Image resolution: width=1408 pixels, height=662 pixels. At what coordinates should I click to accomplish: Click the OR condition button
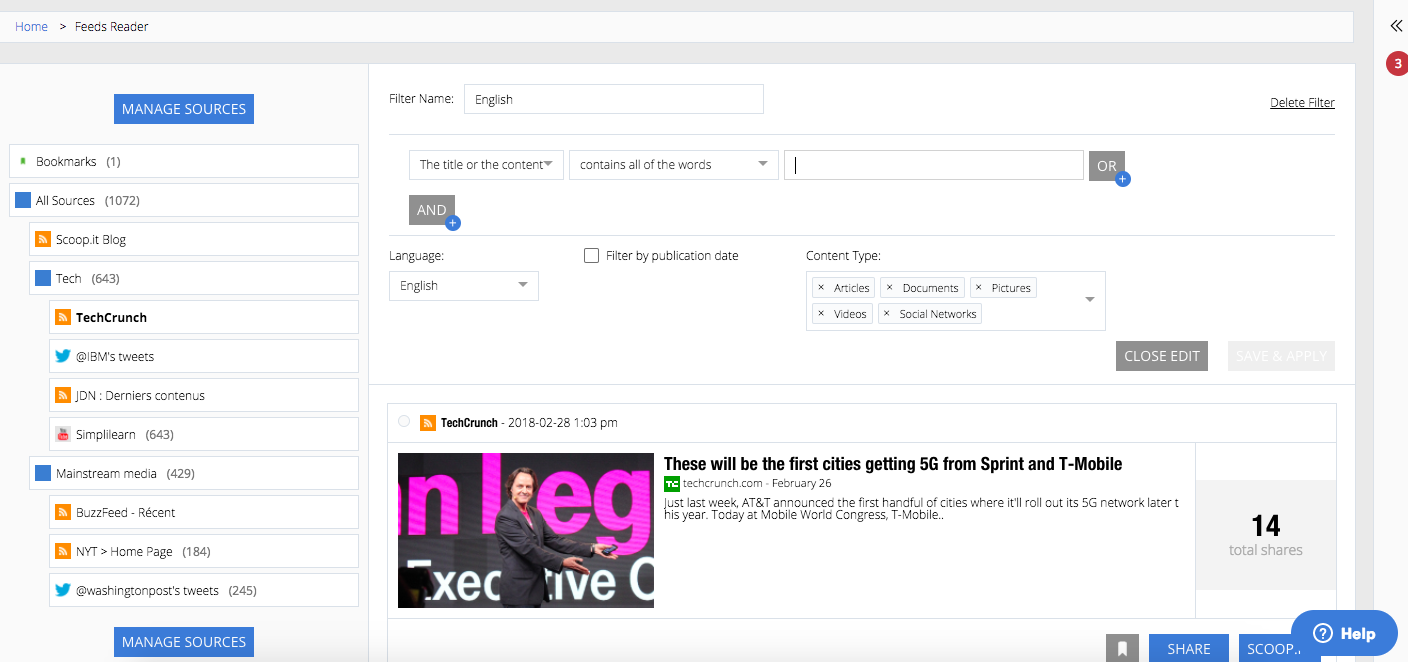pos(1106,166)
